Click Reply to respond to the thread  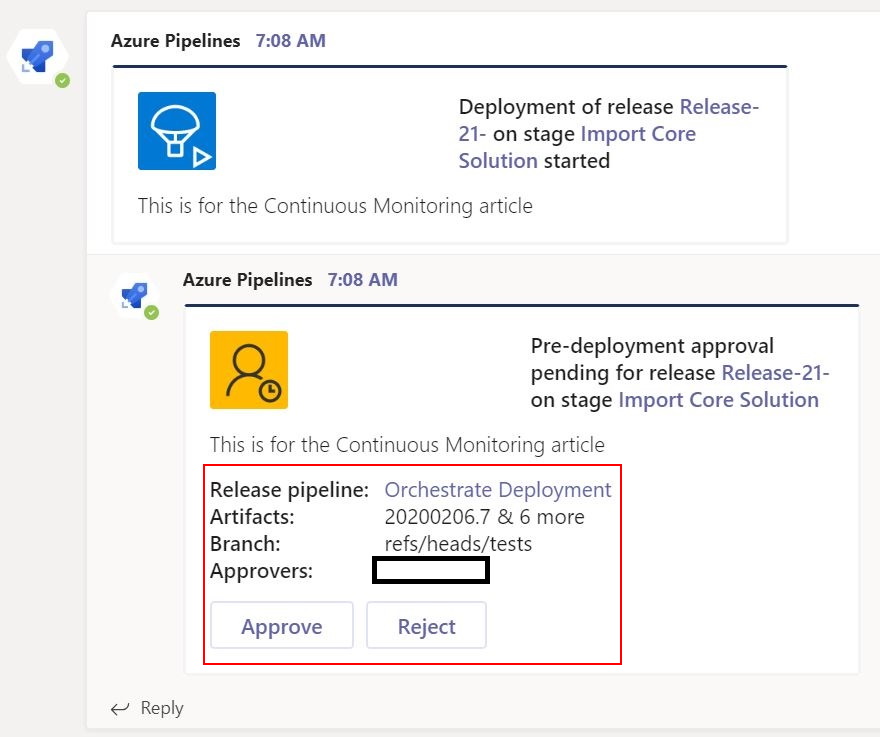162,708
